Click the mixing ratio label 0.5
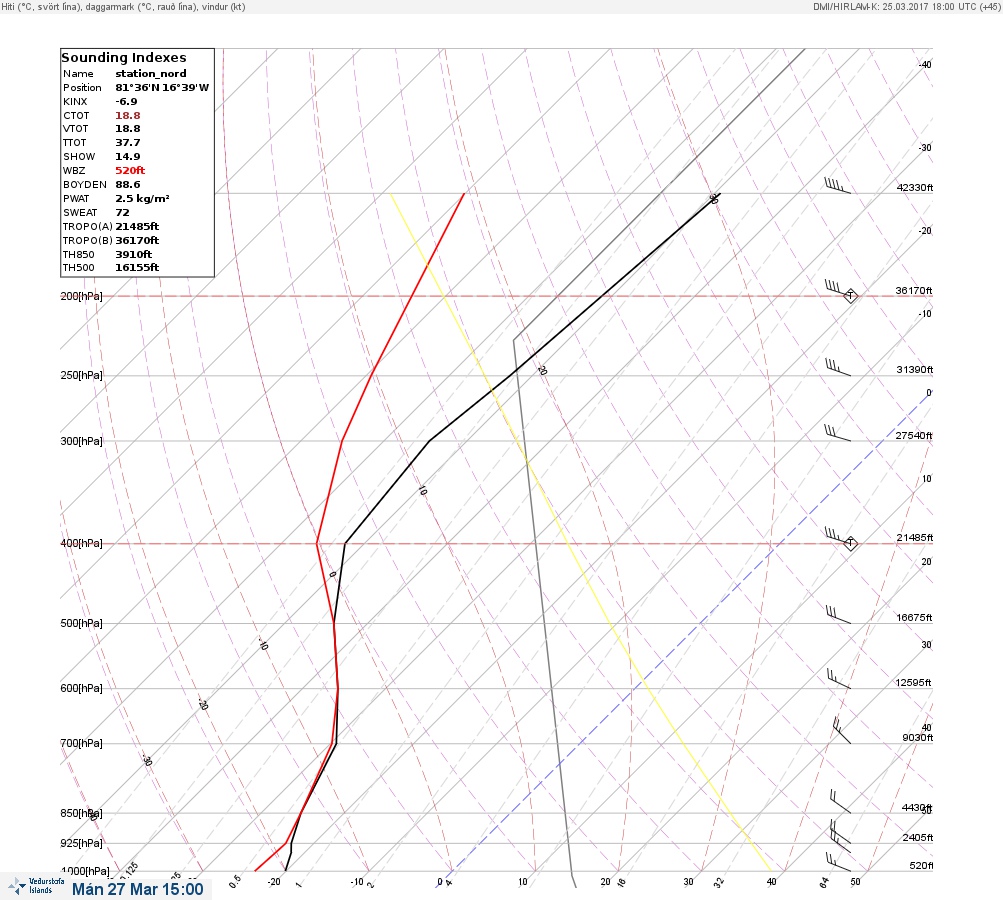Screen dimensions: 1003x900 pos(235,881)
